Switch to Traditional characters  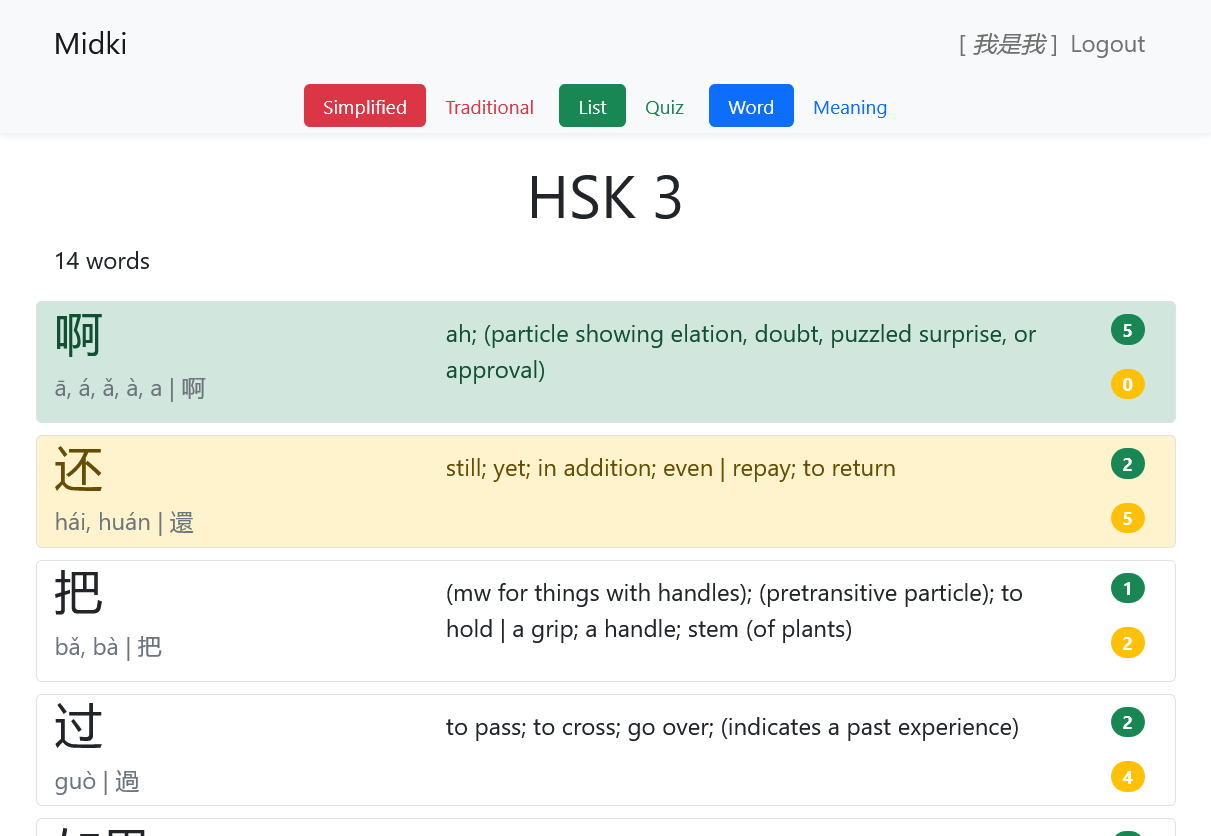coord(489,107)
